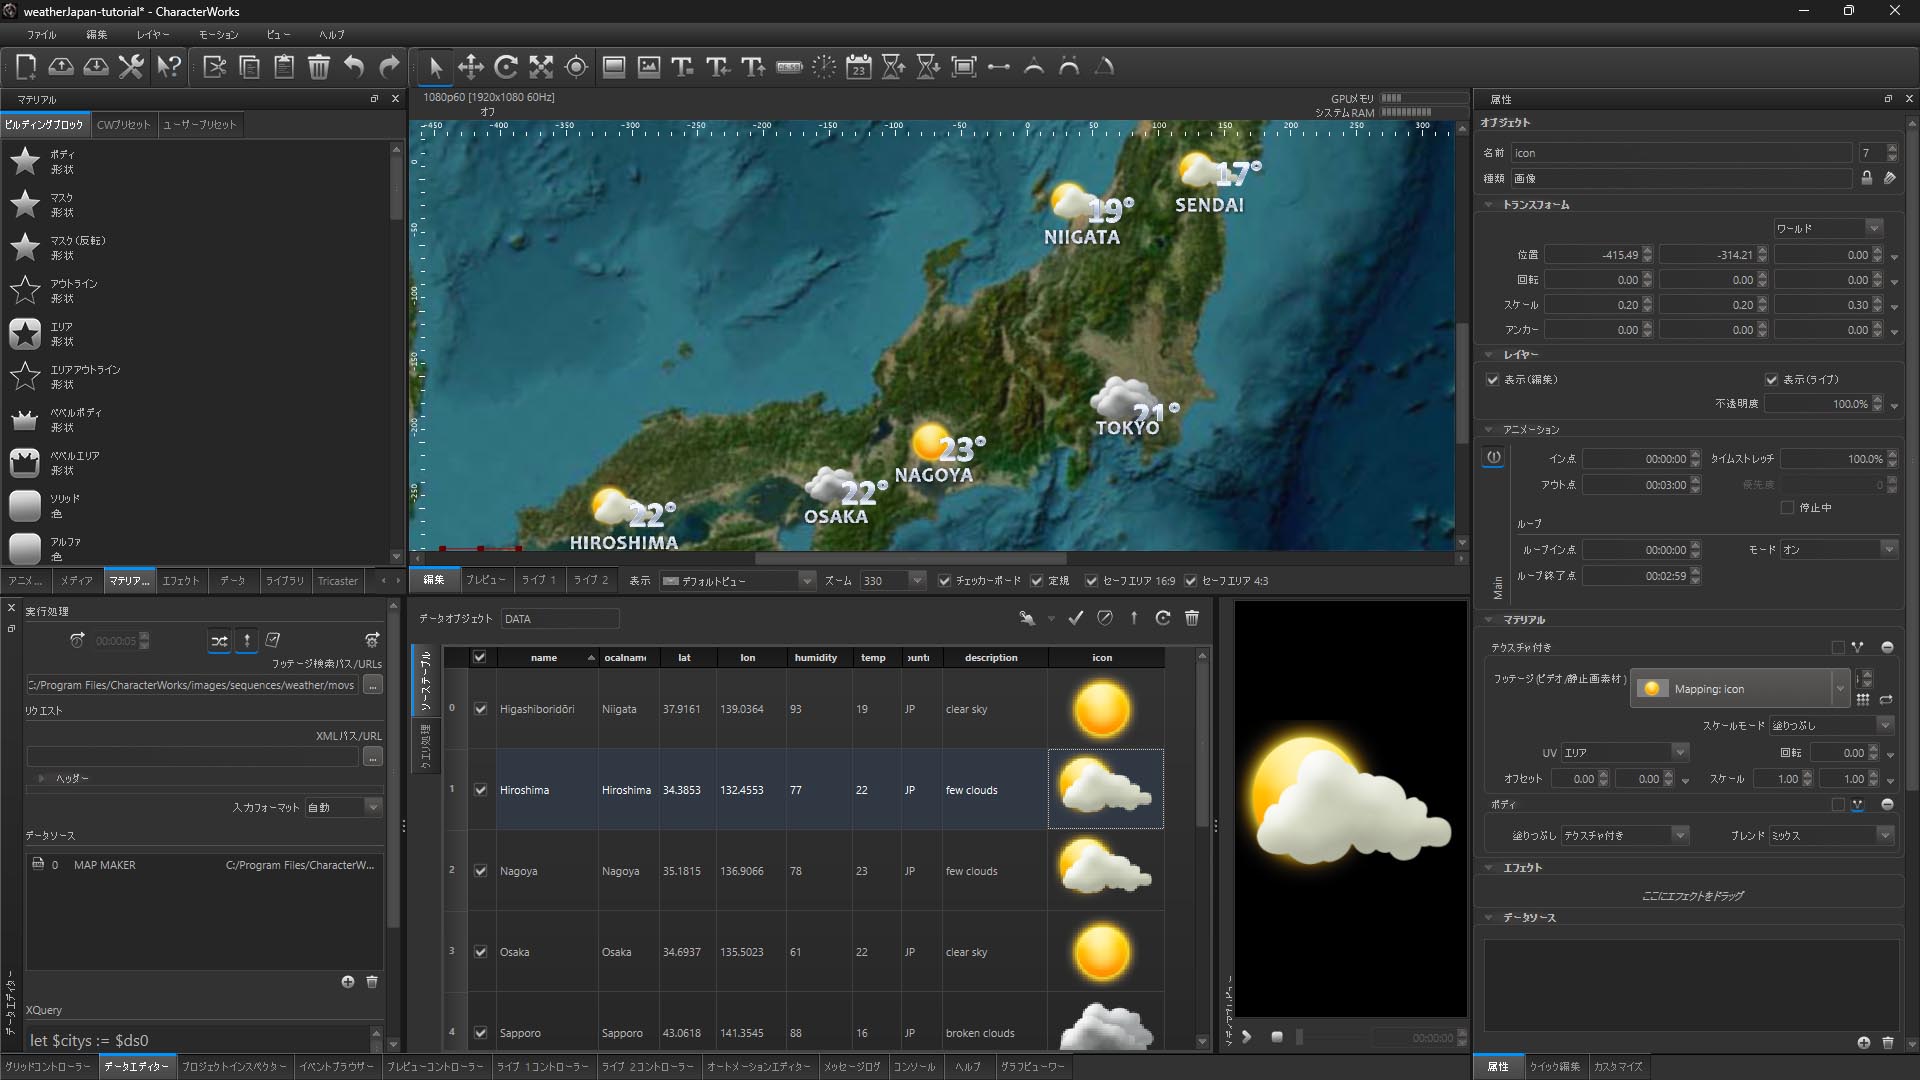Click browse button next to footage path
The image size is (1920, 1080).
click(372, 685)
